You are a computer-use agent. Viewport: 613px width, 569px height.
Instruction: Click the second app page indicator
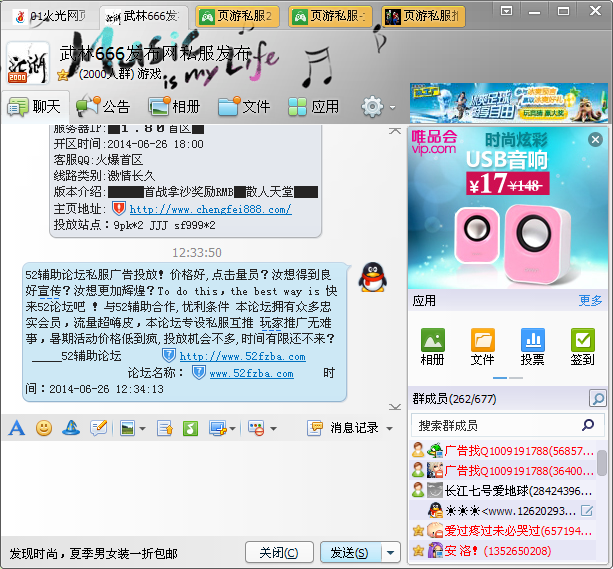tap(516, 378)
